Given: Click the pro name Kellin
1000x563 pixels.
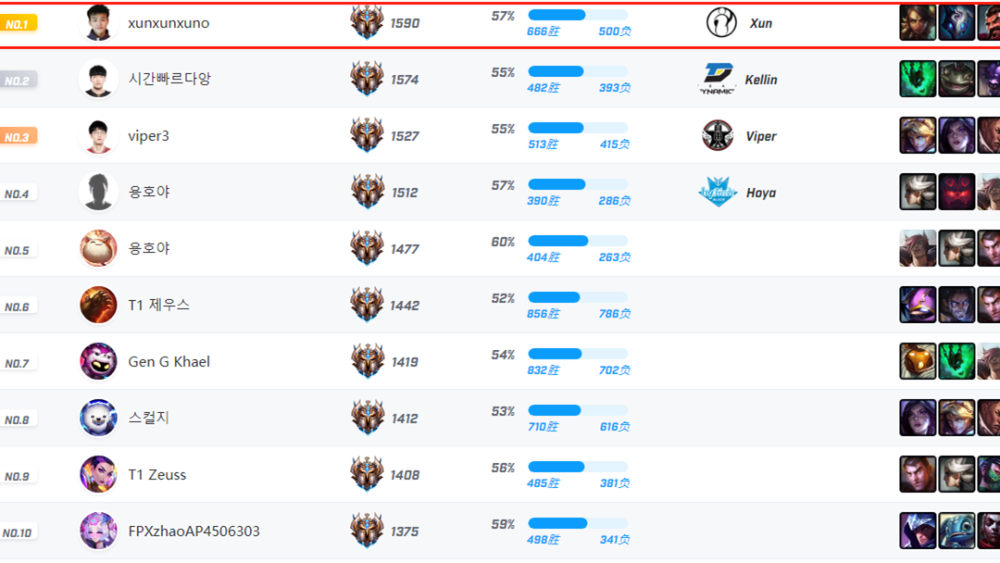Looking at the screenshot, I should (x=761, y=80).
